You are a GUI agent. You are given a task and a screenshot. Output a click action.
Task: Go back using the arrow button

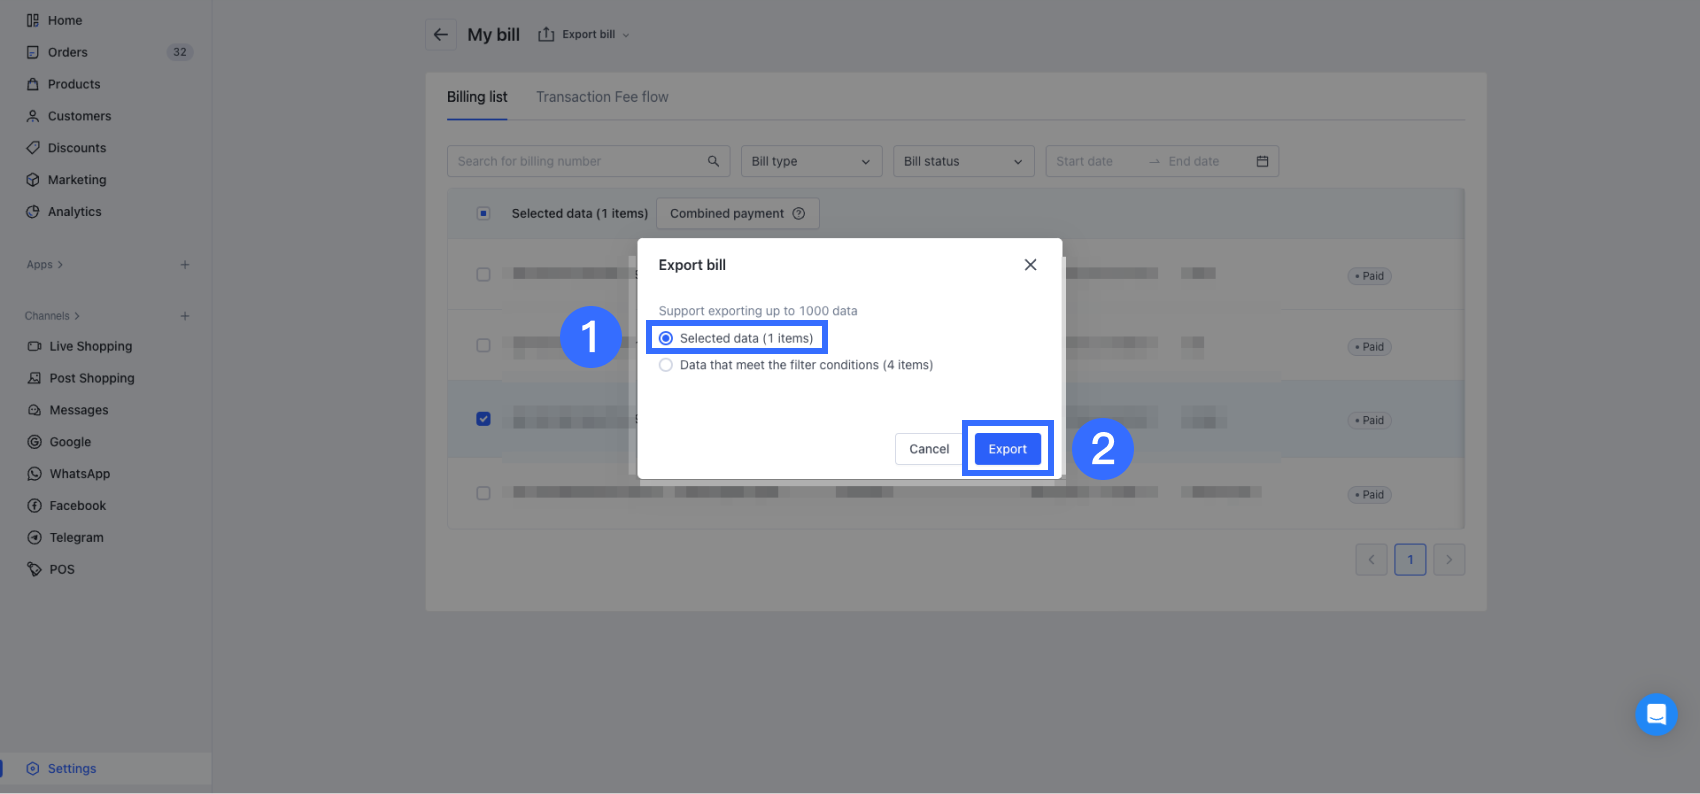pos(441,35)
